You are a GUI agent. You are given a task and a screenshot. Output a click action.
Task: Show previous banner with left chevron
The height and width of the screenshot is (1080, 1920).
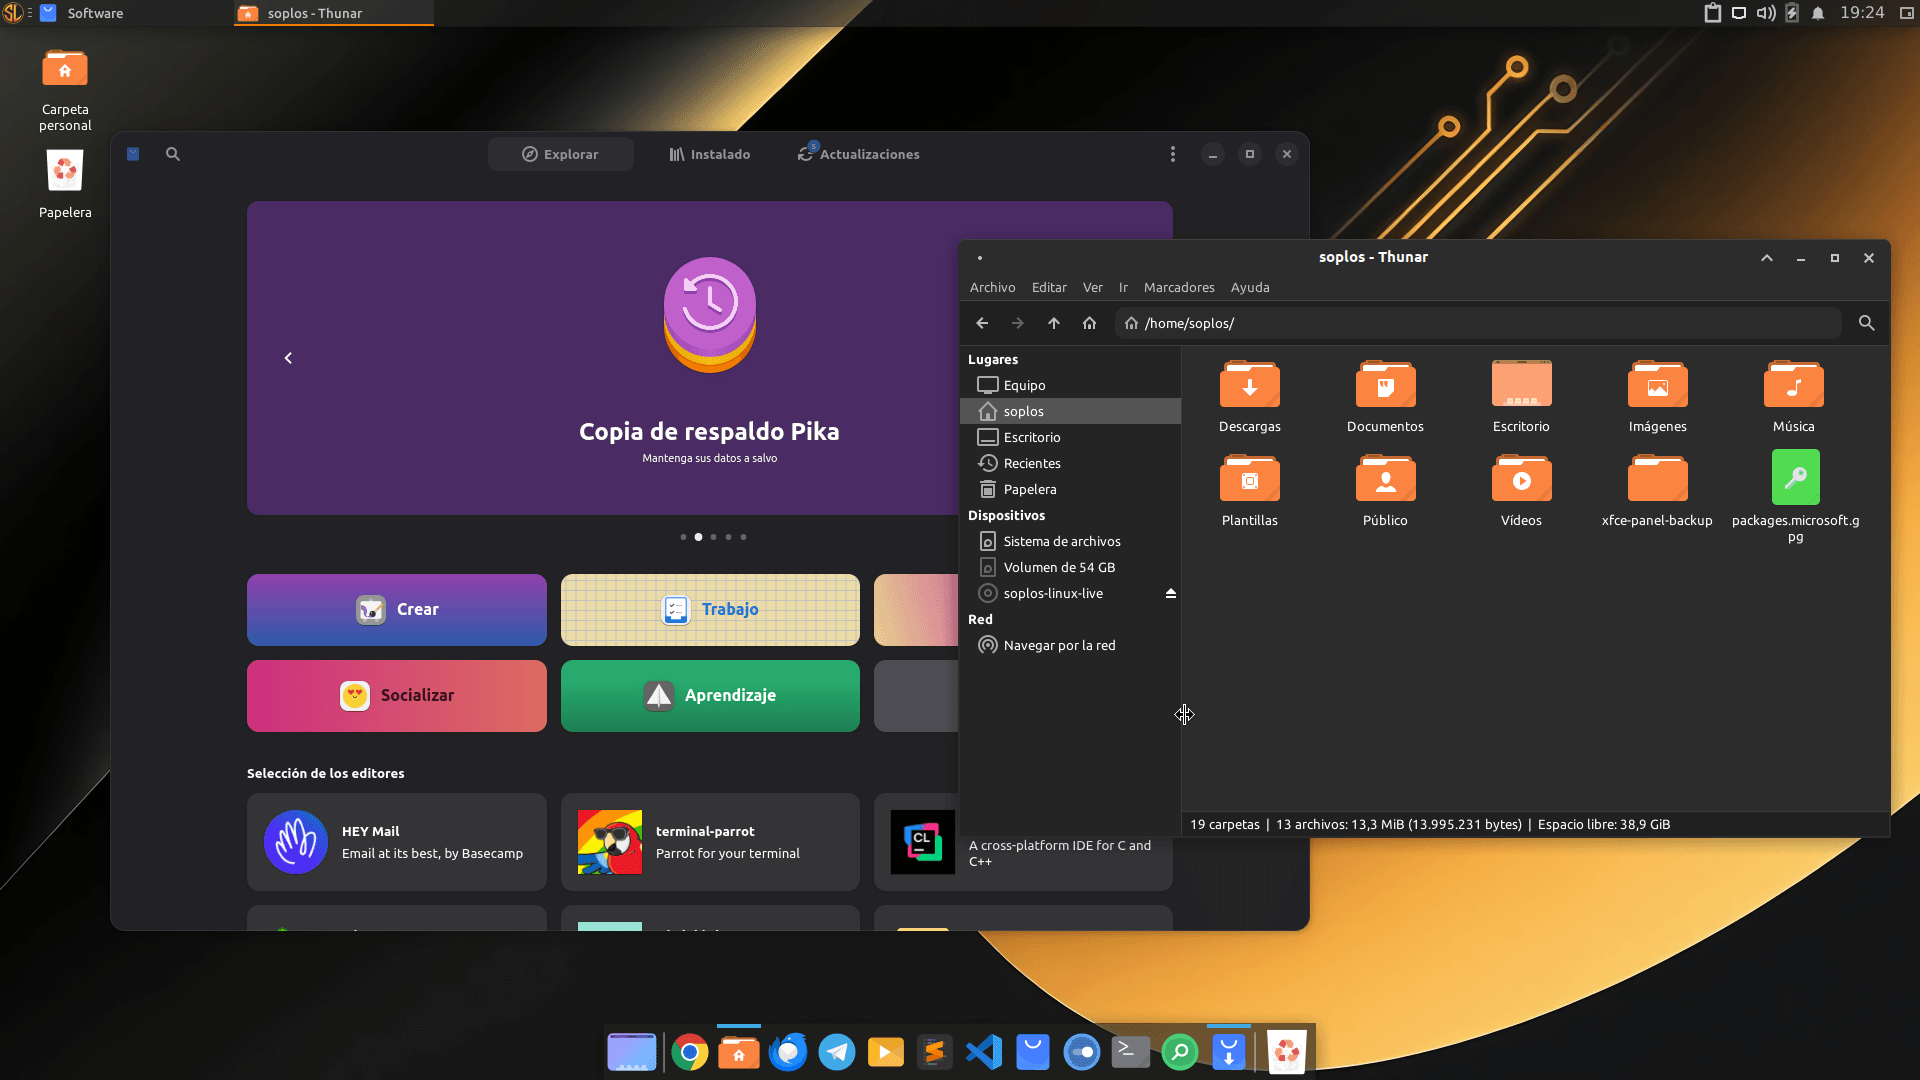[x=288, y=358]
